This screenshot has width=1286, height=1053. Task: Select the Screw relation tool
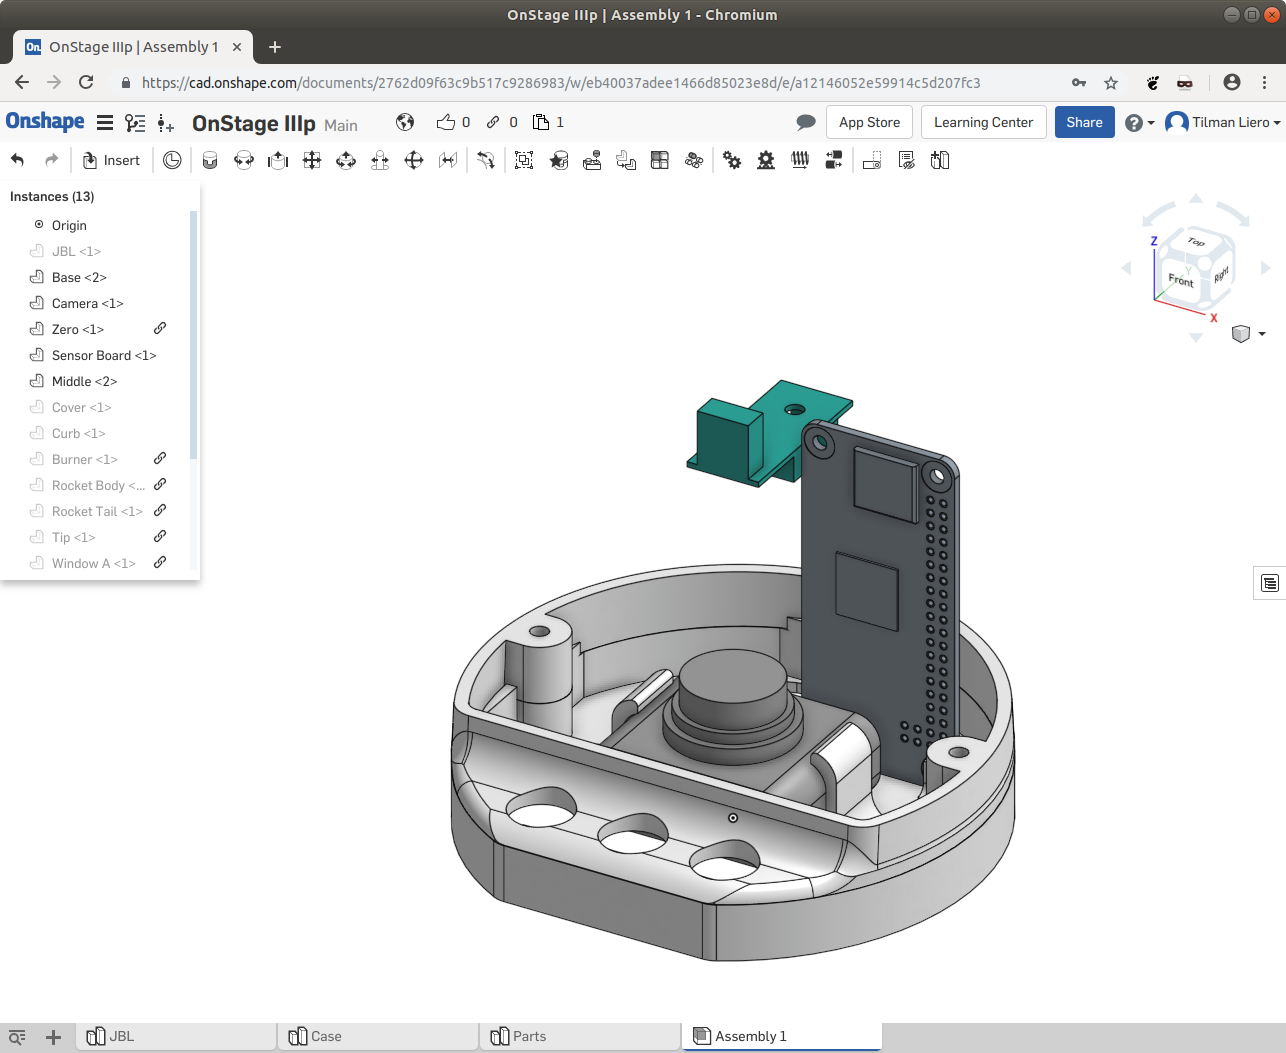point(800,160)
